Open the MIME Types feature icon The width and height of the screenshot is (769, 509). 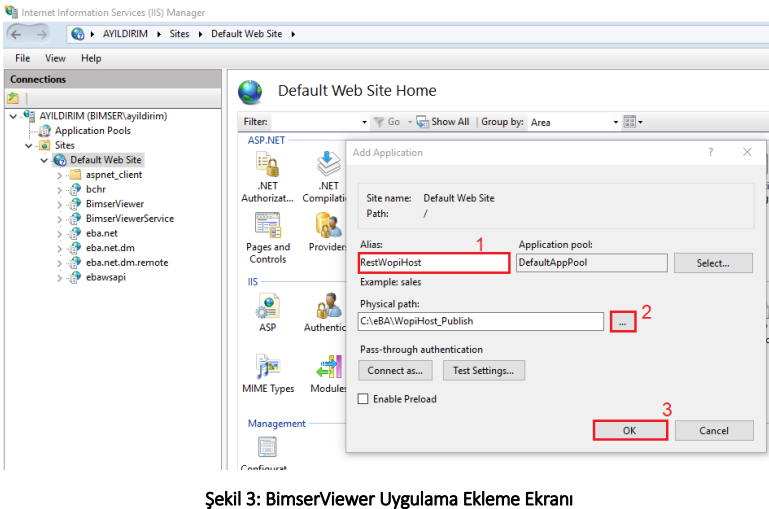coord(268,367)
